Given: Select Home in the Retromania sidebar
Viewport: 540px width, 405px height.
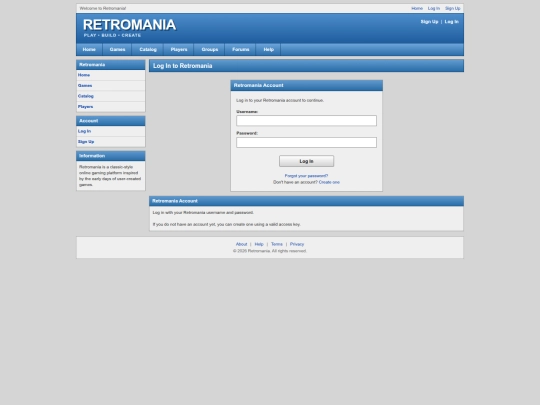Looking at the screenshot, I should (x=111, y=75).
